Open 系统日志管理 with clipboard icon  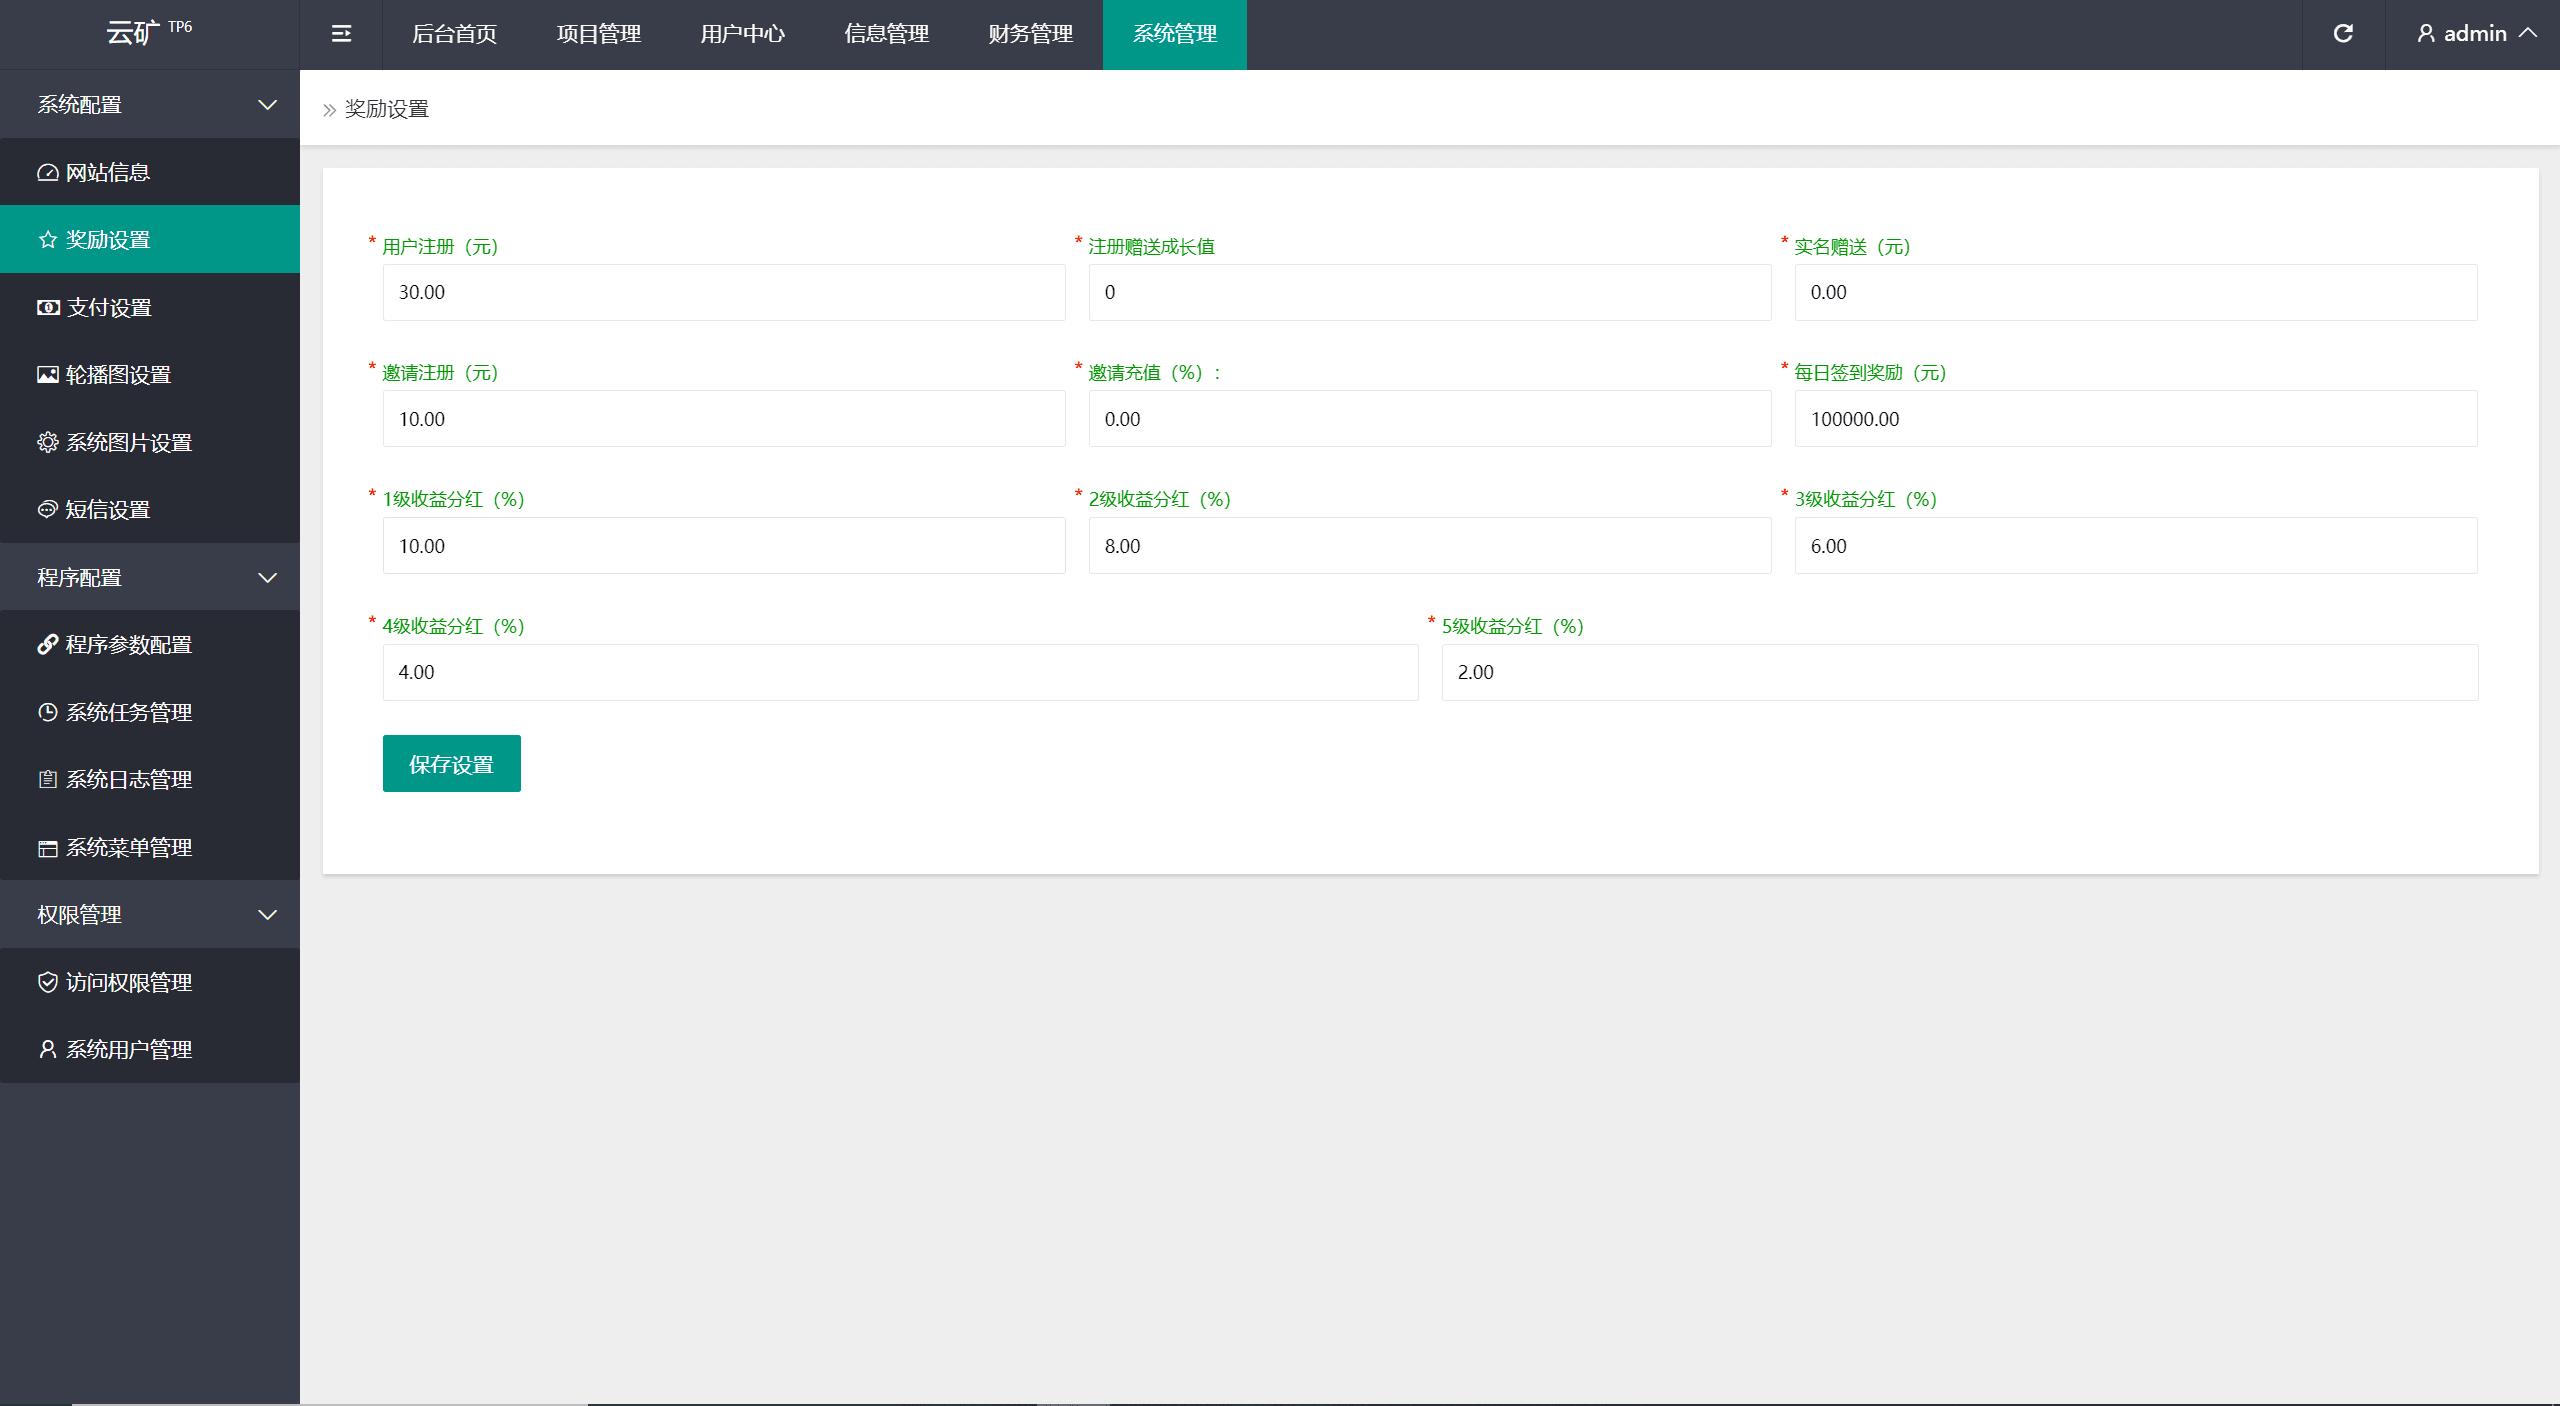tap(128, 780)
